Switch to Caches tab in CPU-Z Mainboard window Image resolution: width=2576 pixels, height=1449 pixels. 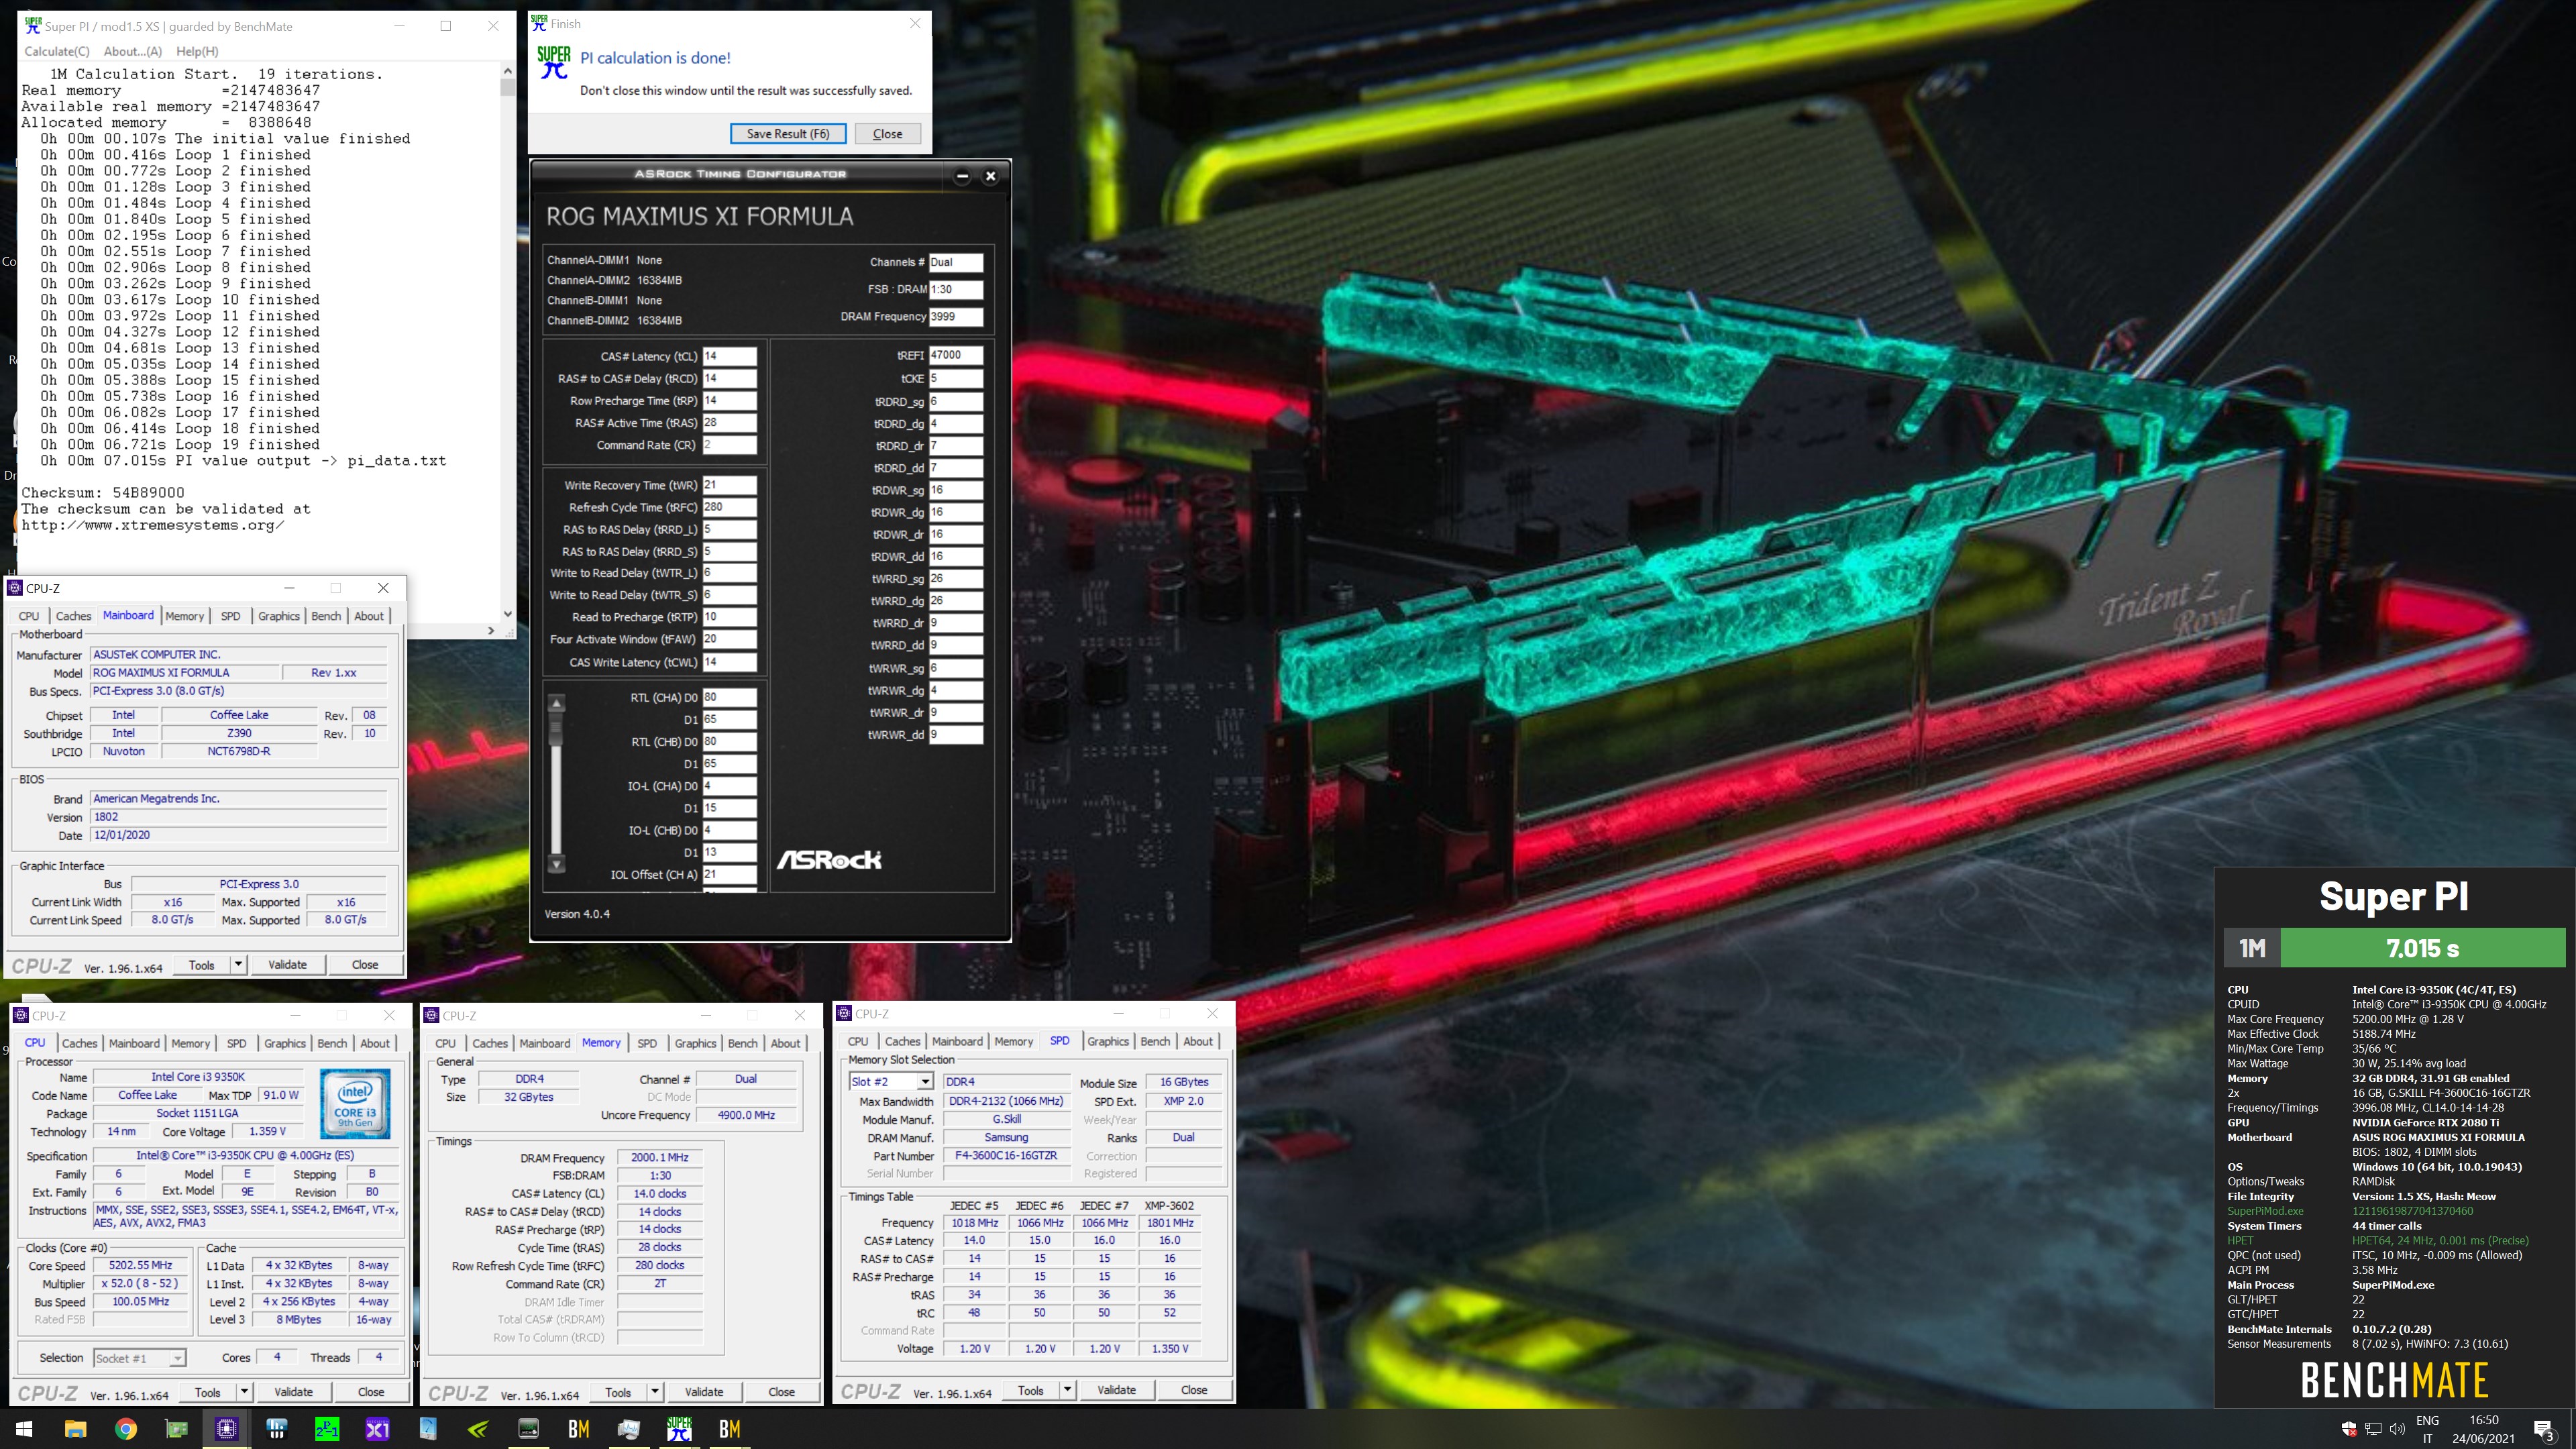tap(73, 616)
